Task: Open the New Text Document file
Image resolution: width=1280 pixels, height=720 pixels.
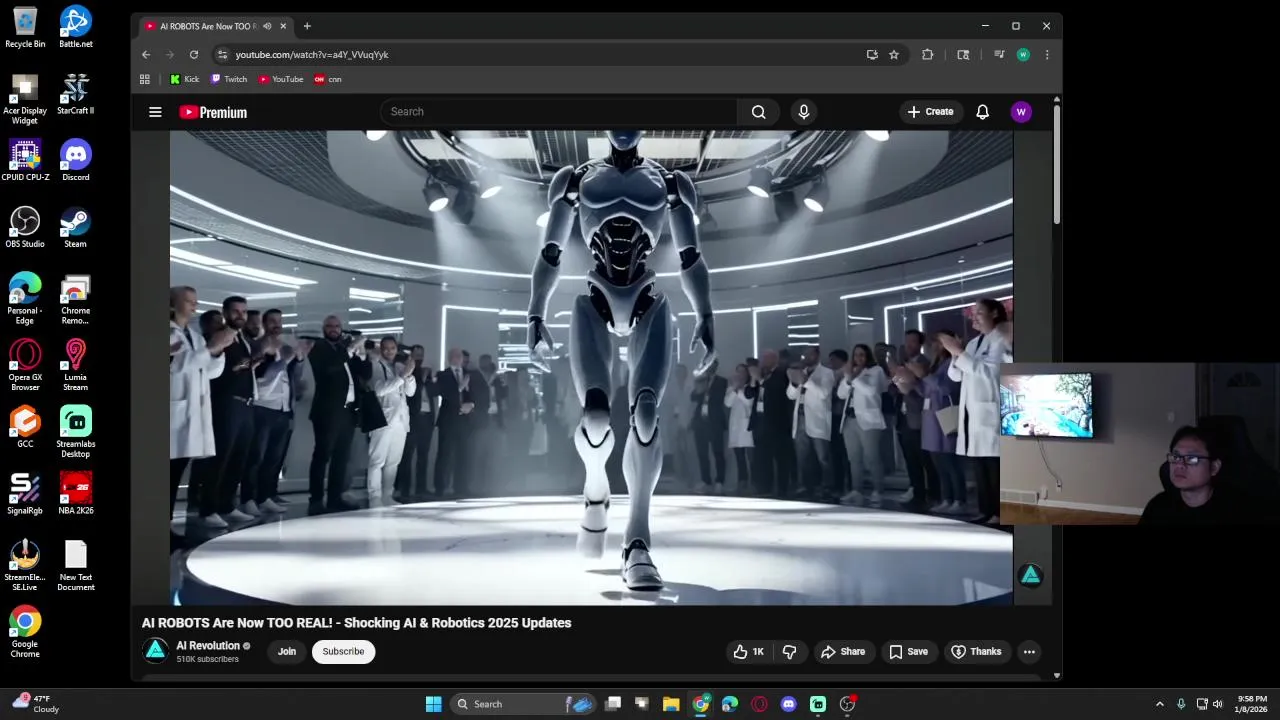Action: pos(75,565)
